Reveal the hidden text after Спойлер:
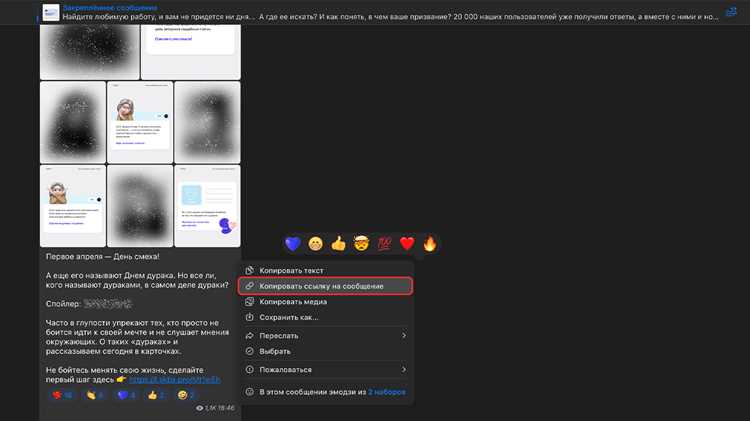Viewport: 750px width, 421px height. click(x=108, y=303)
